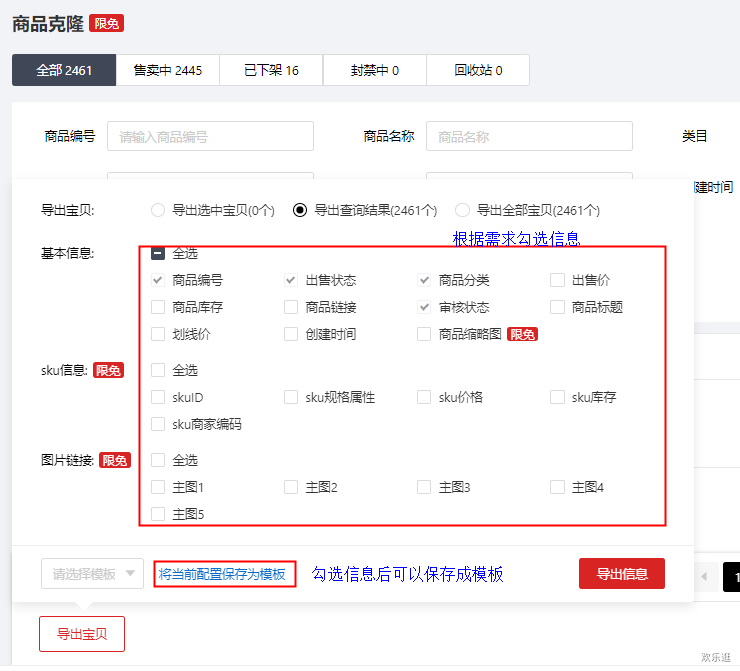Tick the 商品链接 checkbox
The image size is (740, 671).
coord(291,307)
